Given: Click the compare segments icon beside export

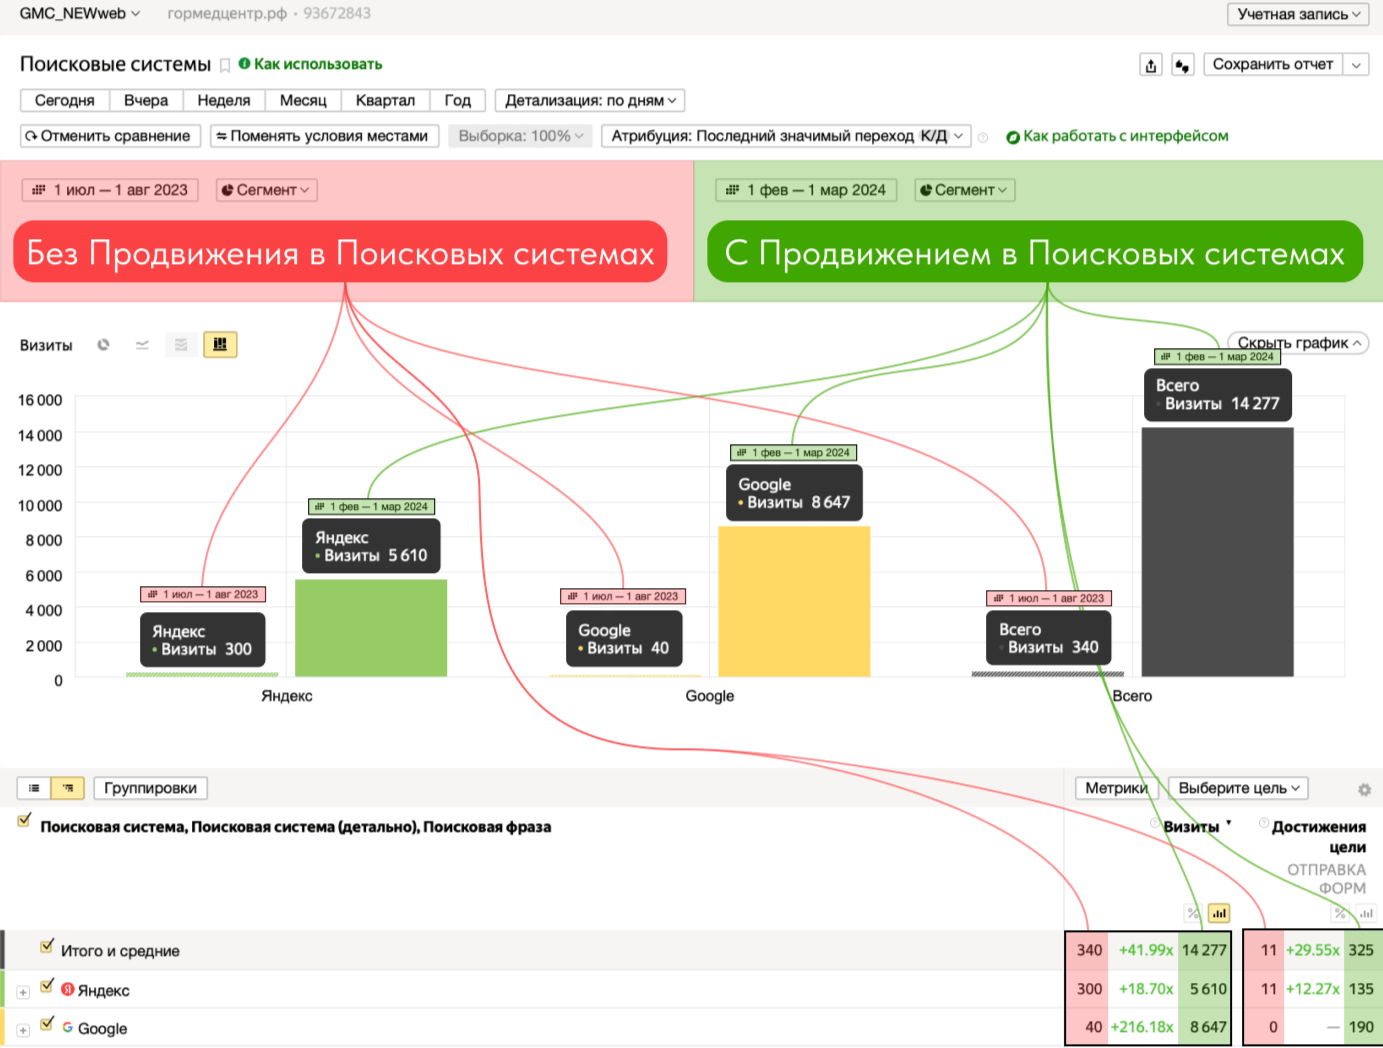Looking at the screenshot, I should click(1183, 65).
